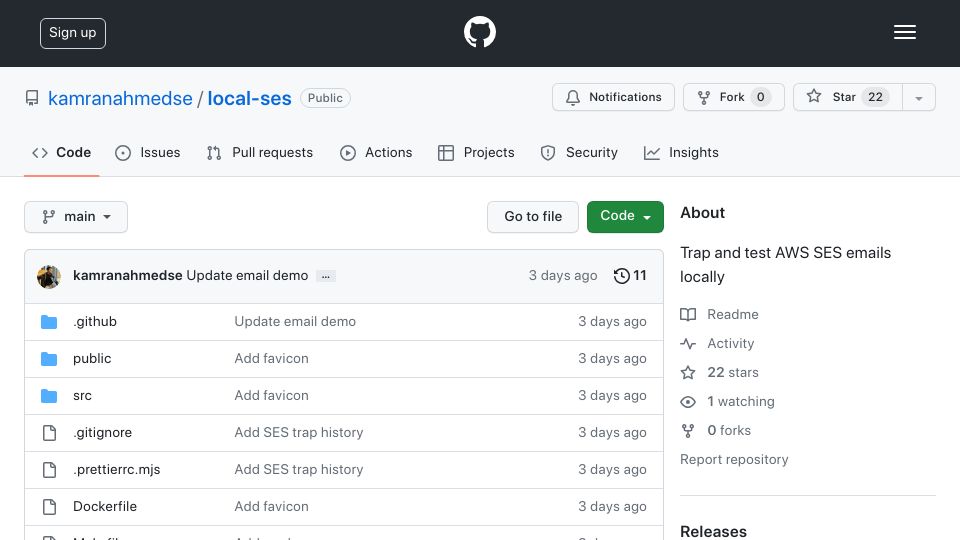This screenshot has height=540, width=960.
Task: Click the Releases heading link
Action: [713, 531]
